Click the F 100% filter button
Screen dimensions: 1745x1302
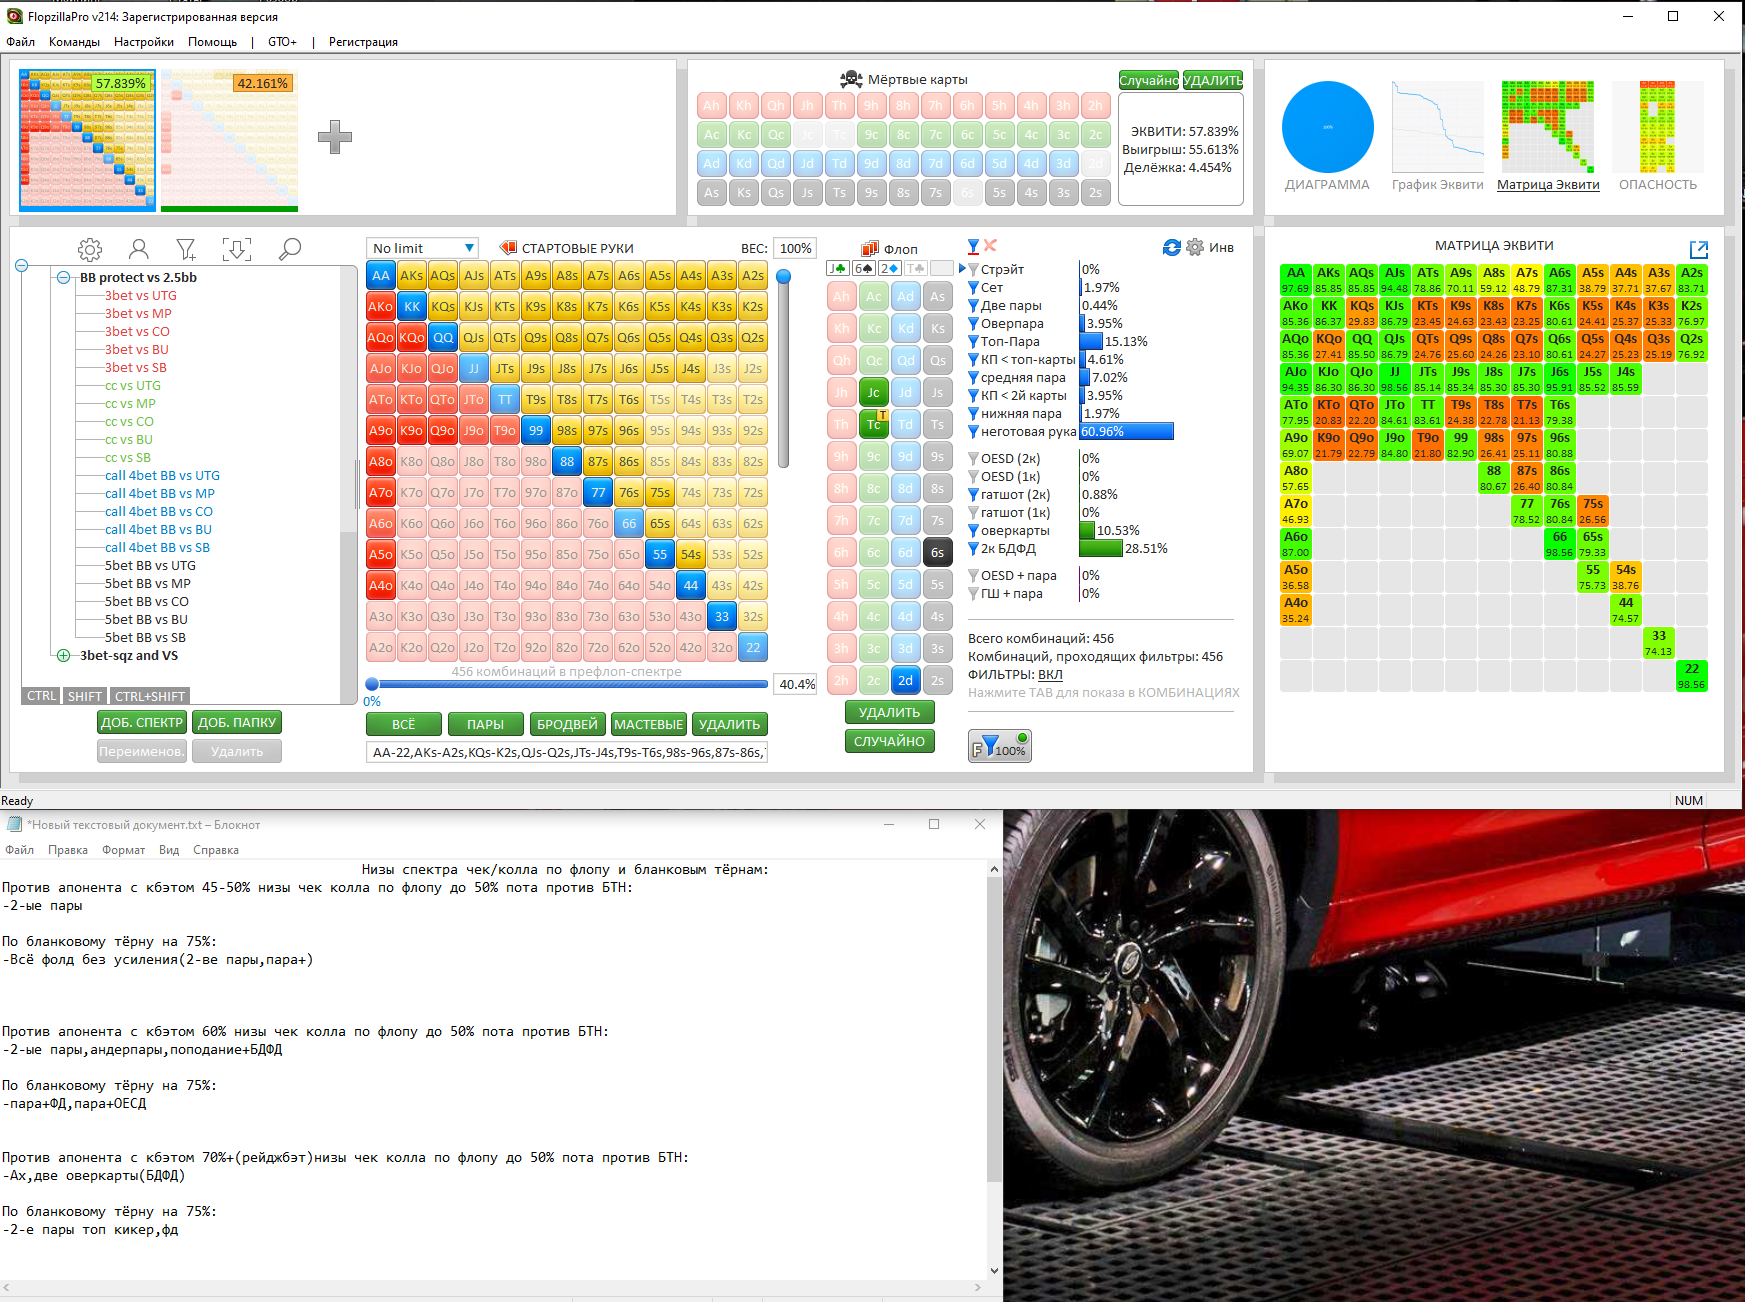(x=999, y=746)
